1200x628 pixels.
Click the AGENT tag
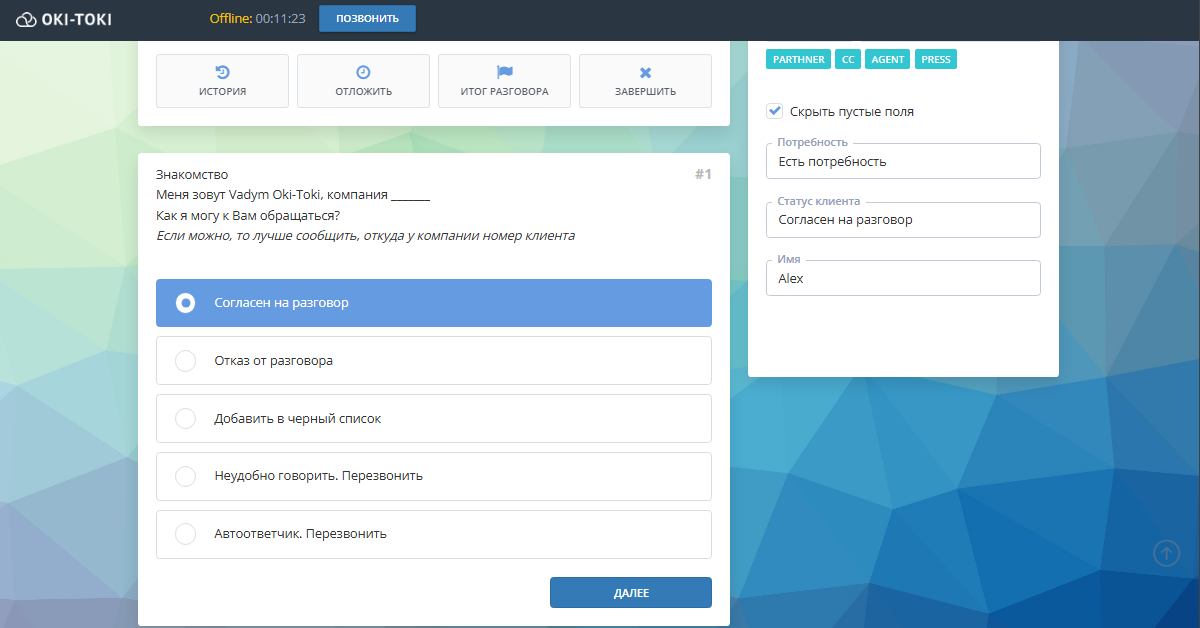point(888,59)
